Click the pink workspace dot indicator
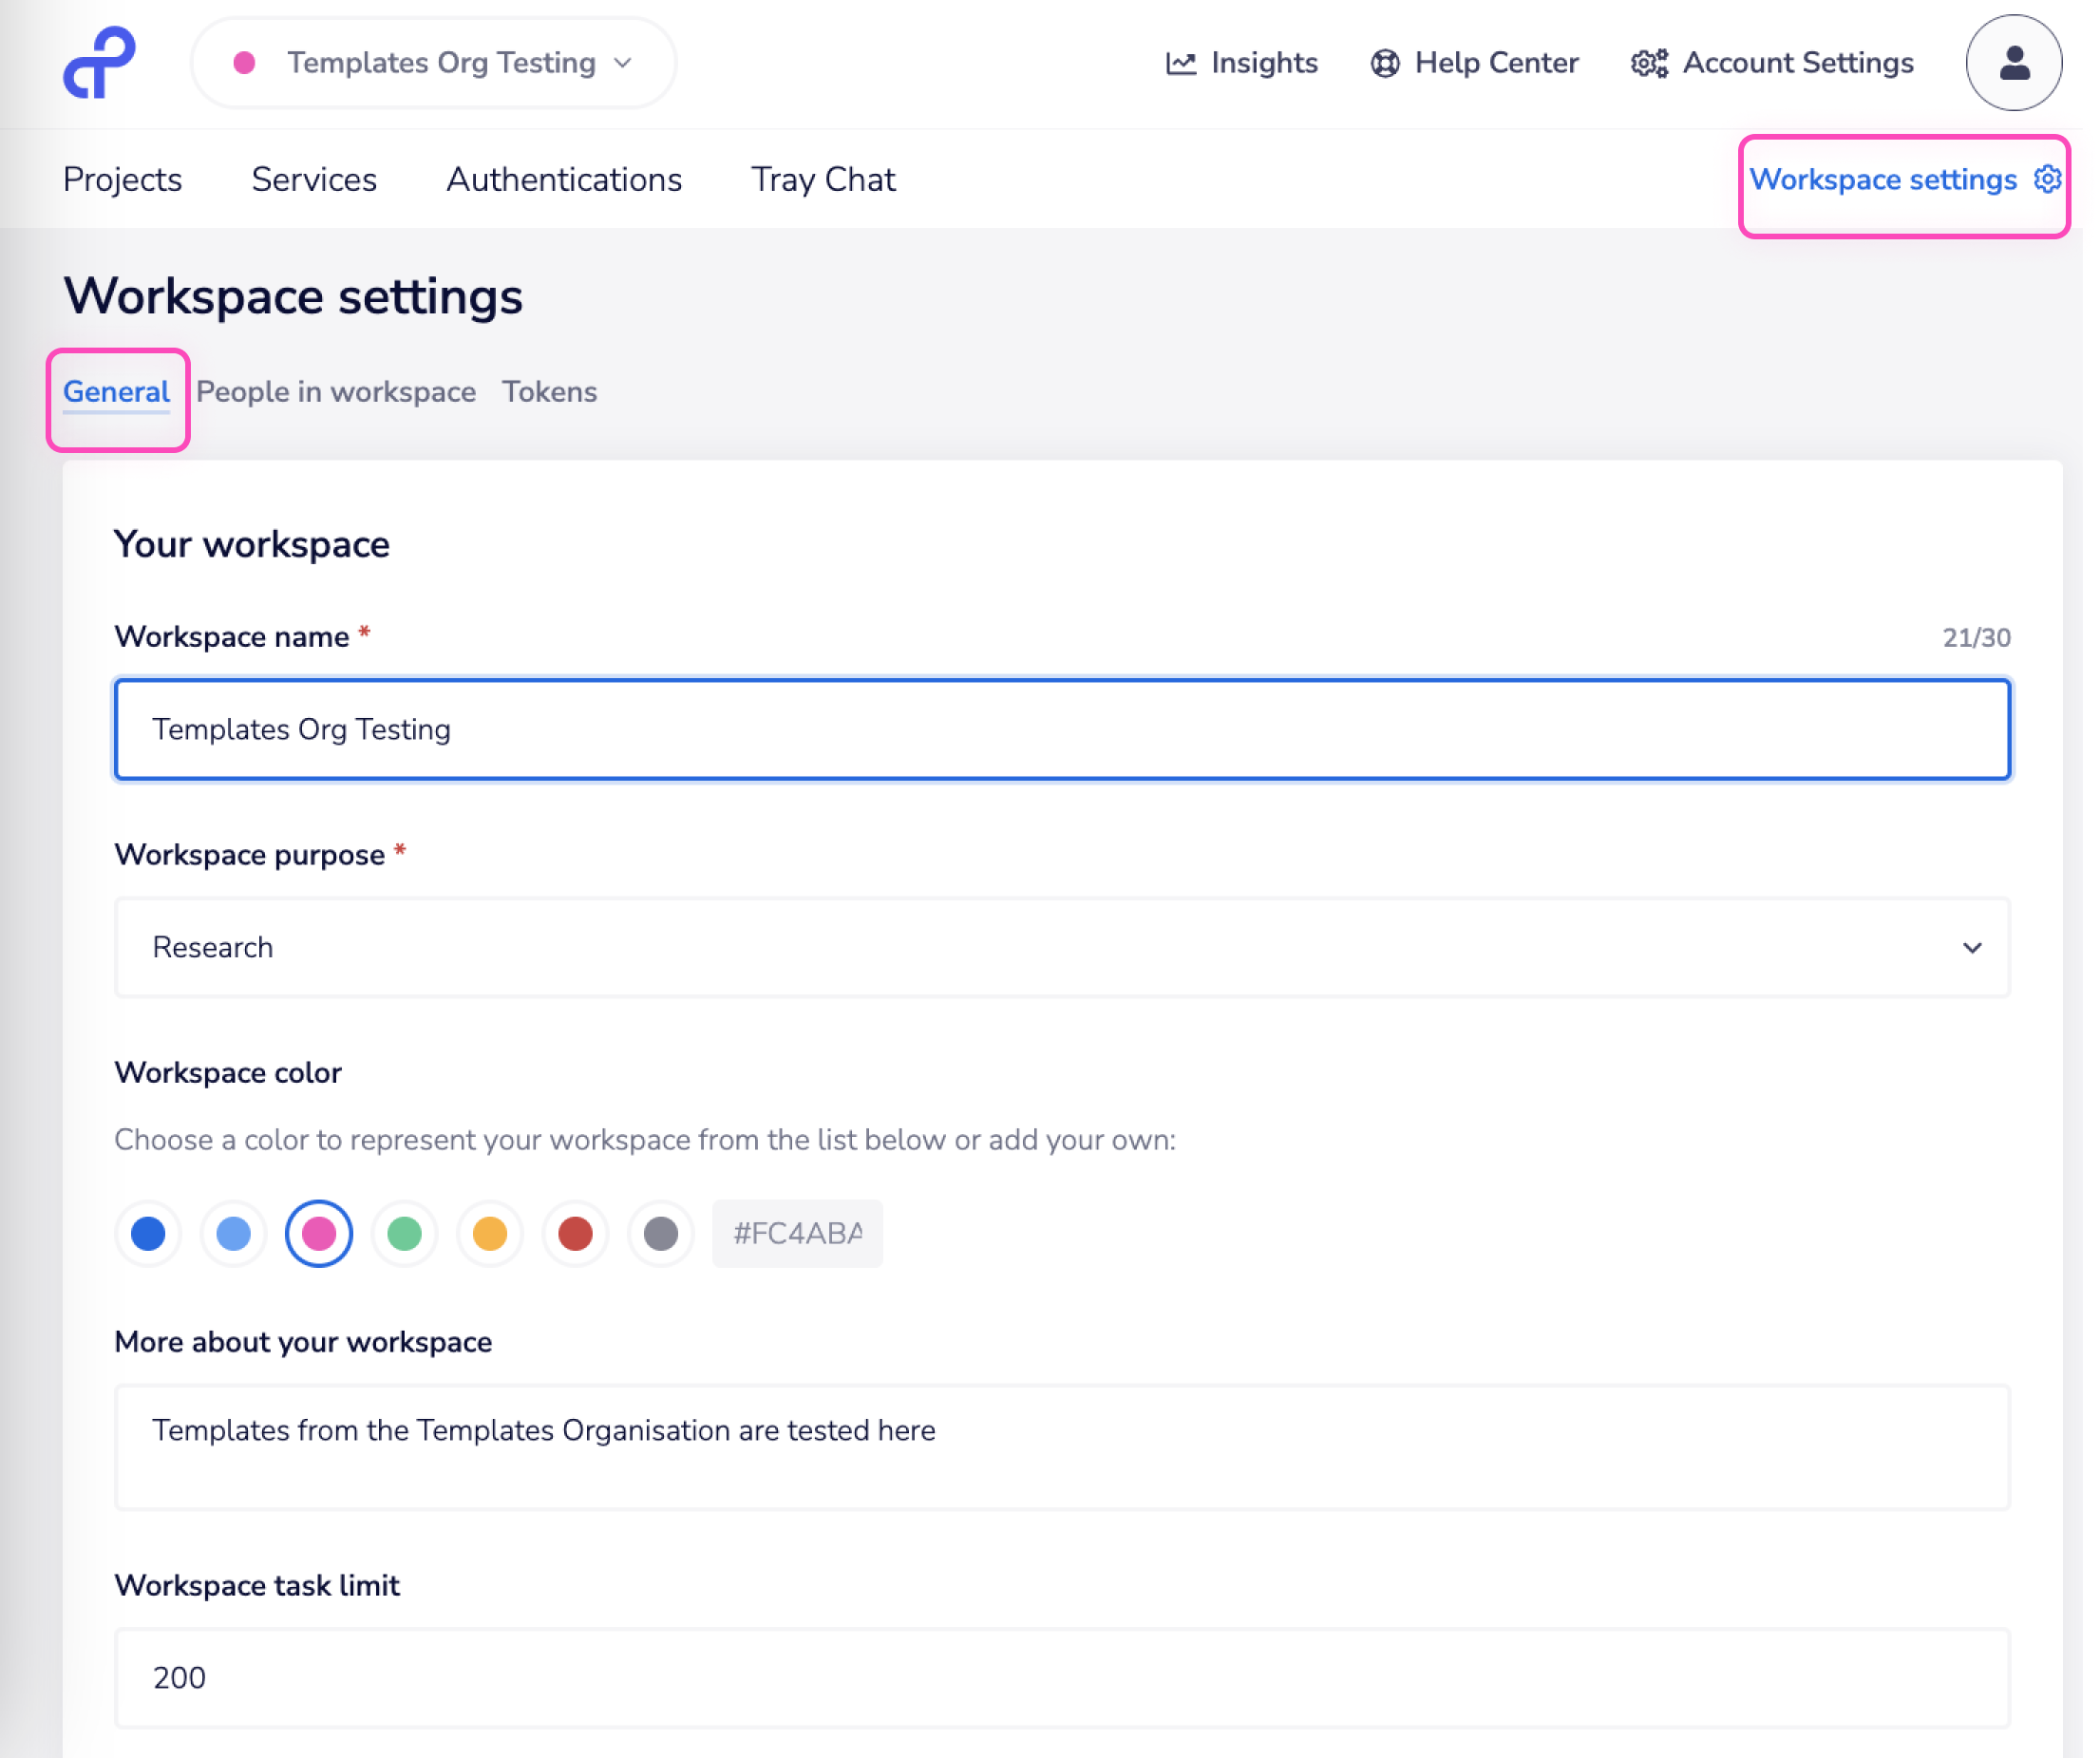Screen dimensions: 2100x1758 click(244, 63)
